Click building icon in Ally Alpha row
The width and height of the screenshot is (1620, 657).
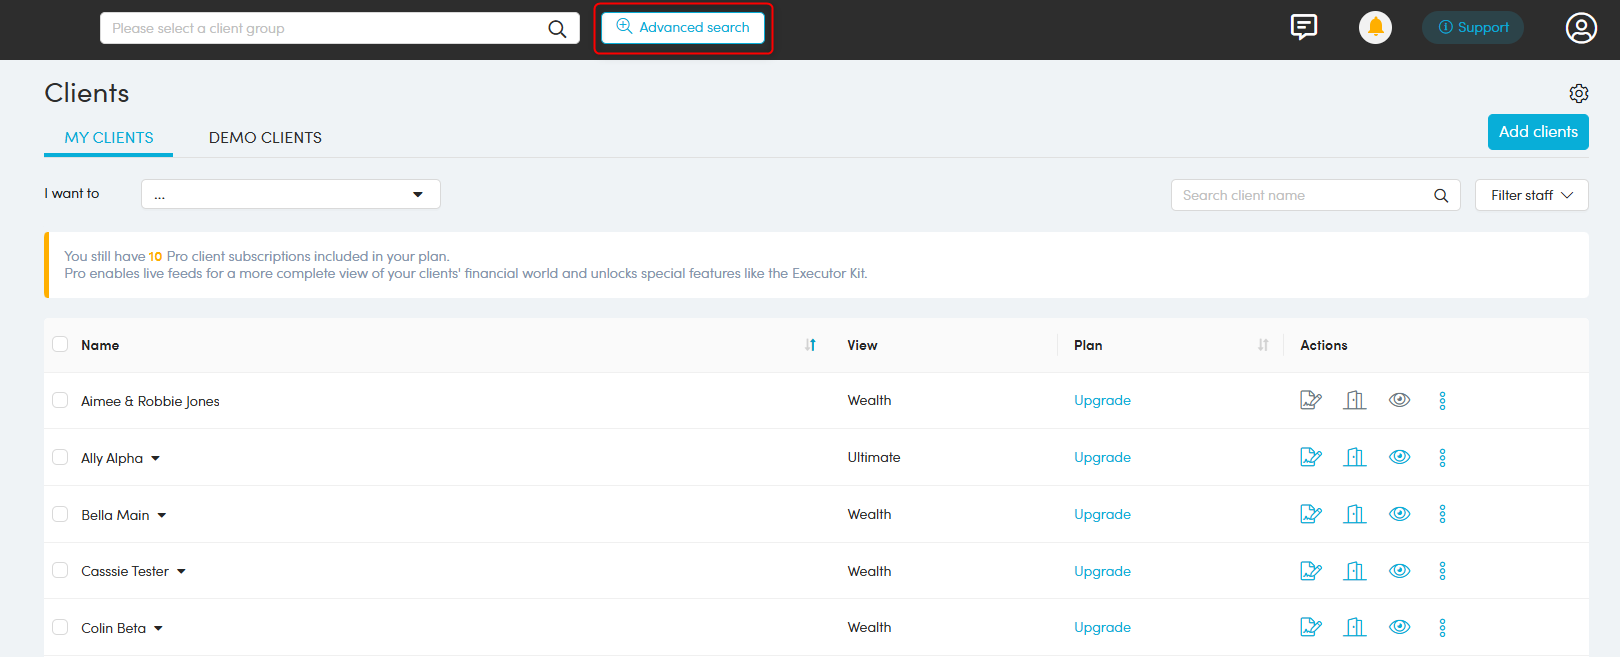pyautogui.click(x=1355, y=457)
